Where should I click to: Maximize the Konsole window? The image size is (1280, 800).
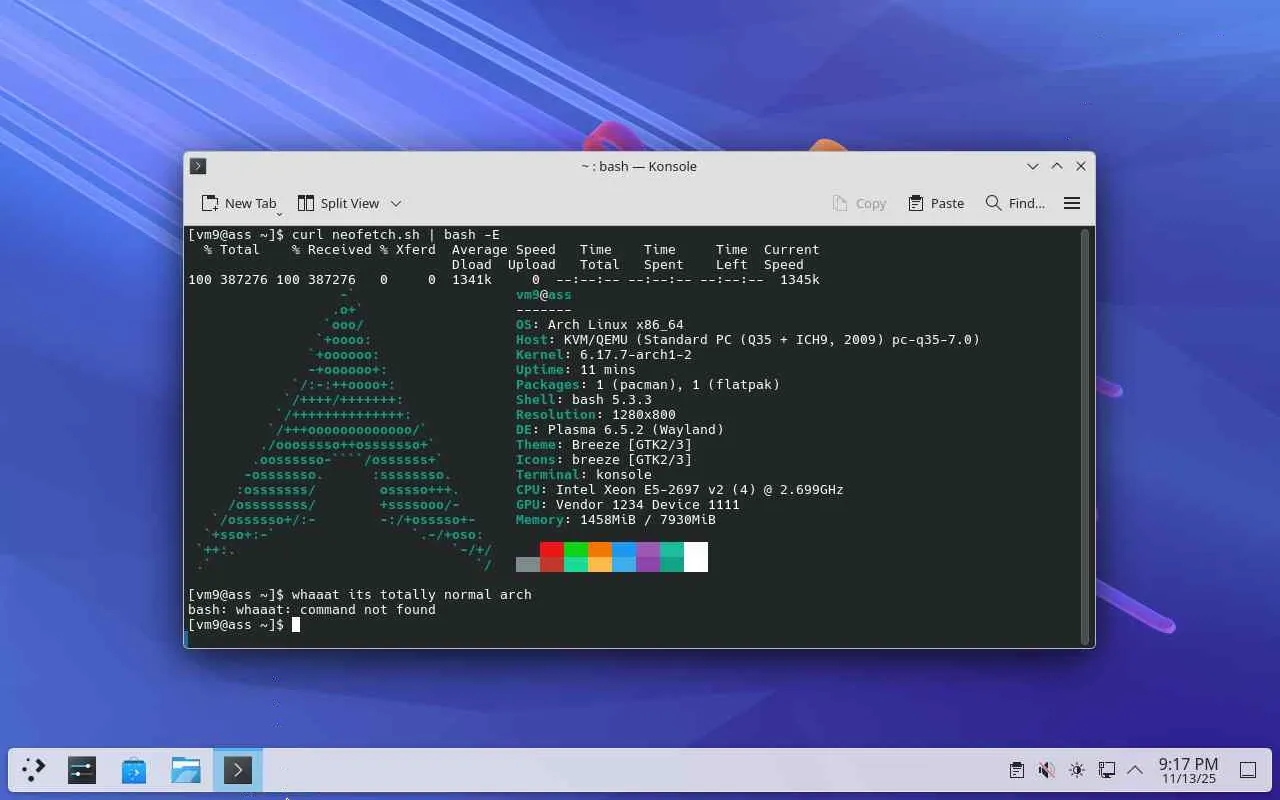[x=1057, y=166]
